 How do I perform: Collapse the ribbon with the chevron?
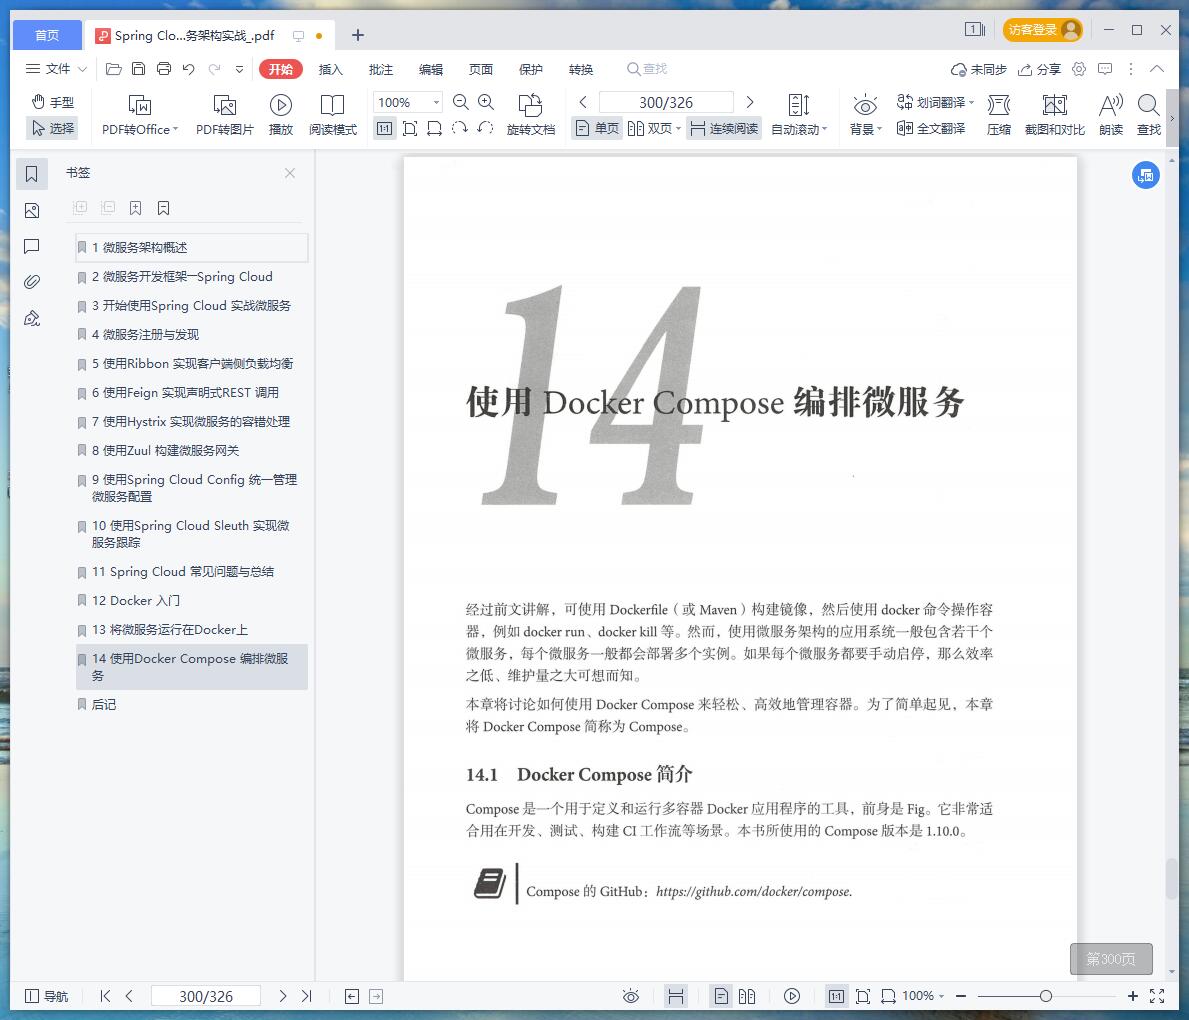coord(1156,69)
